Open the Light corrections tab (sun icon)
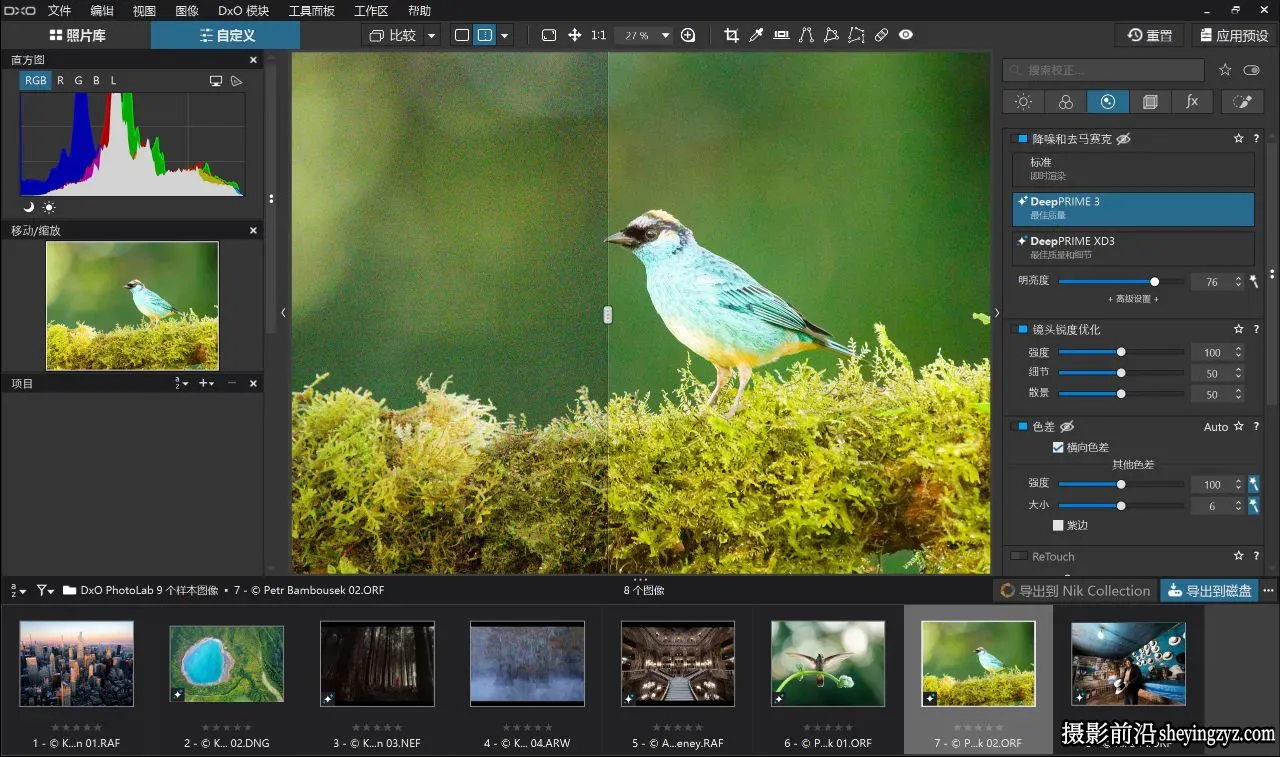Viewport: 1280px width, 757px height. tap(1023, 102)
